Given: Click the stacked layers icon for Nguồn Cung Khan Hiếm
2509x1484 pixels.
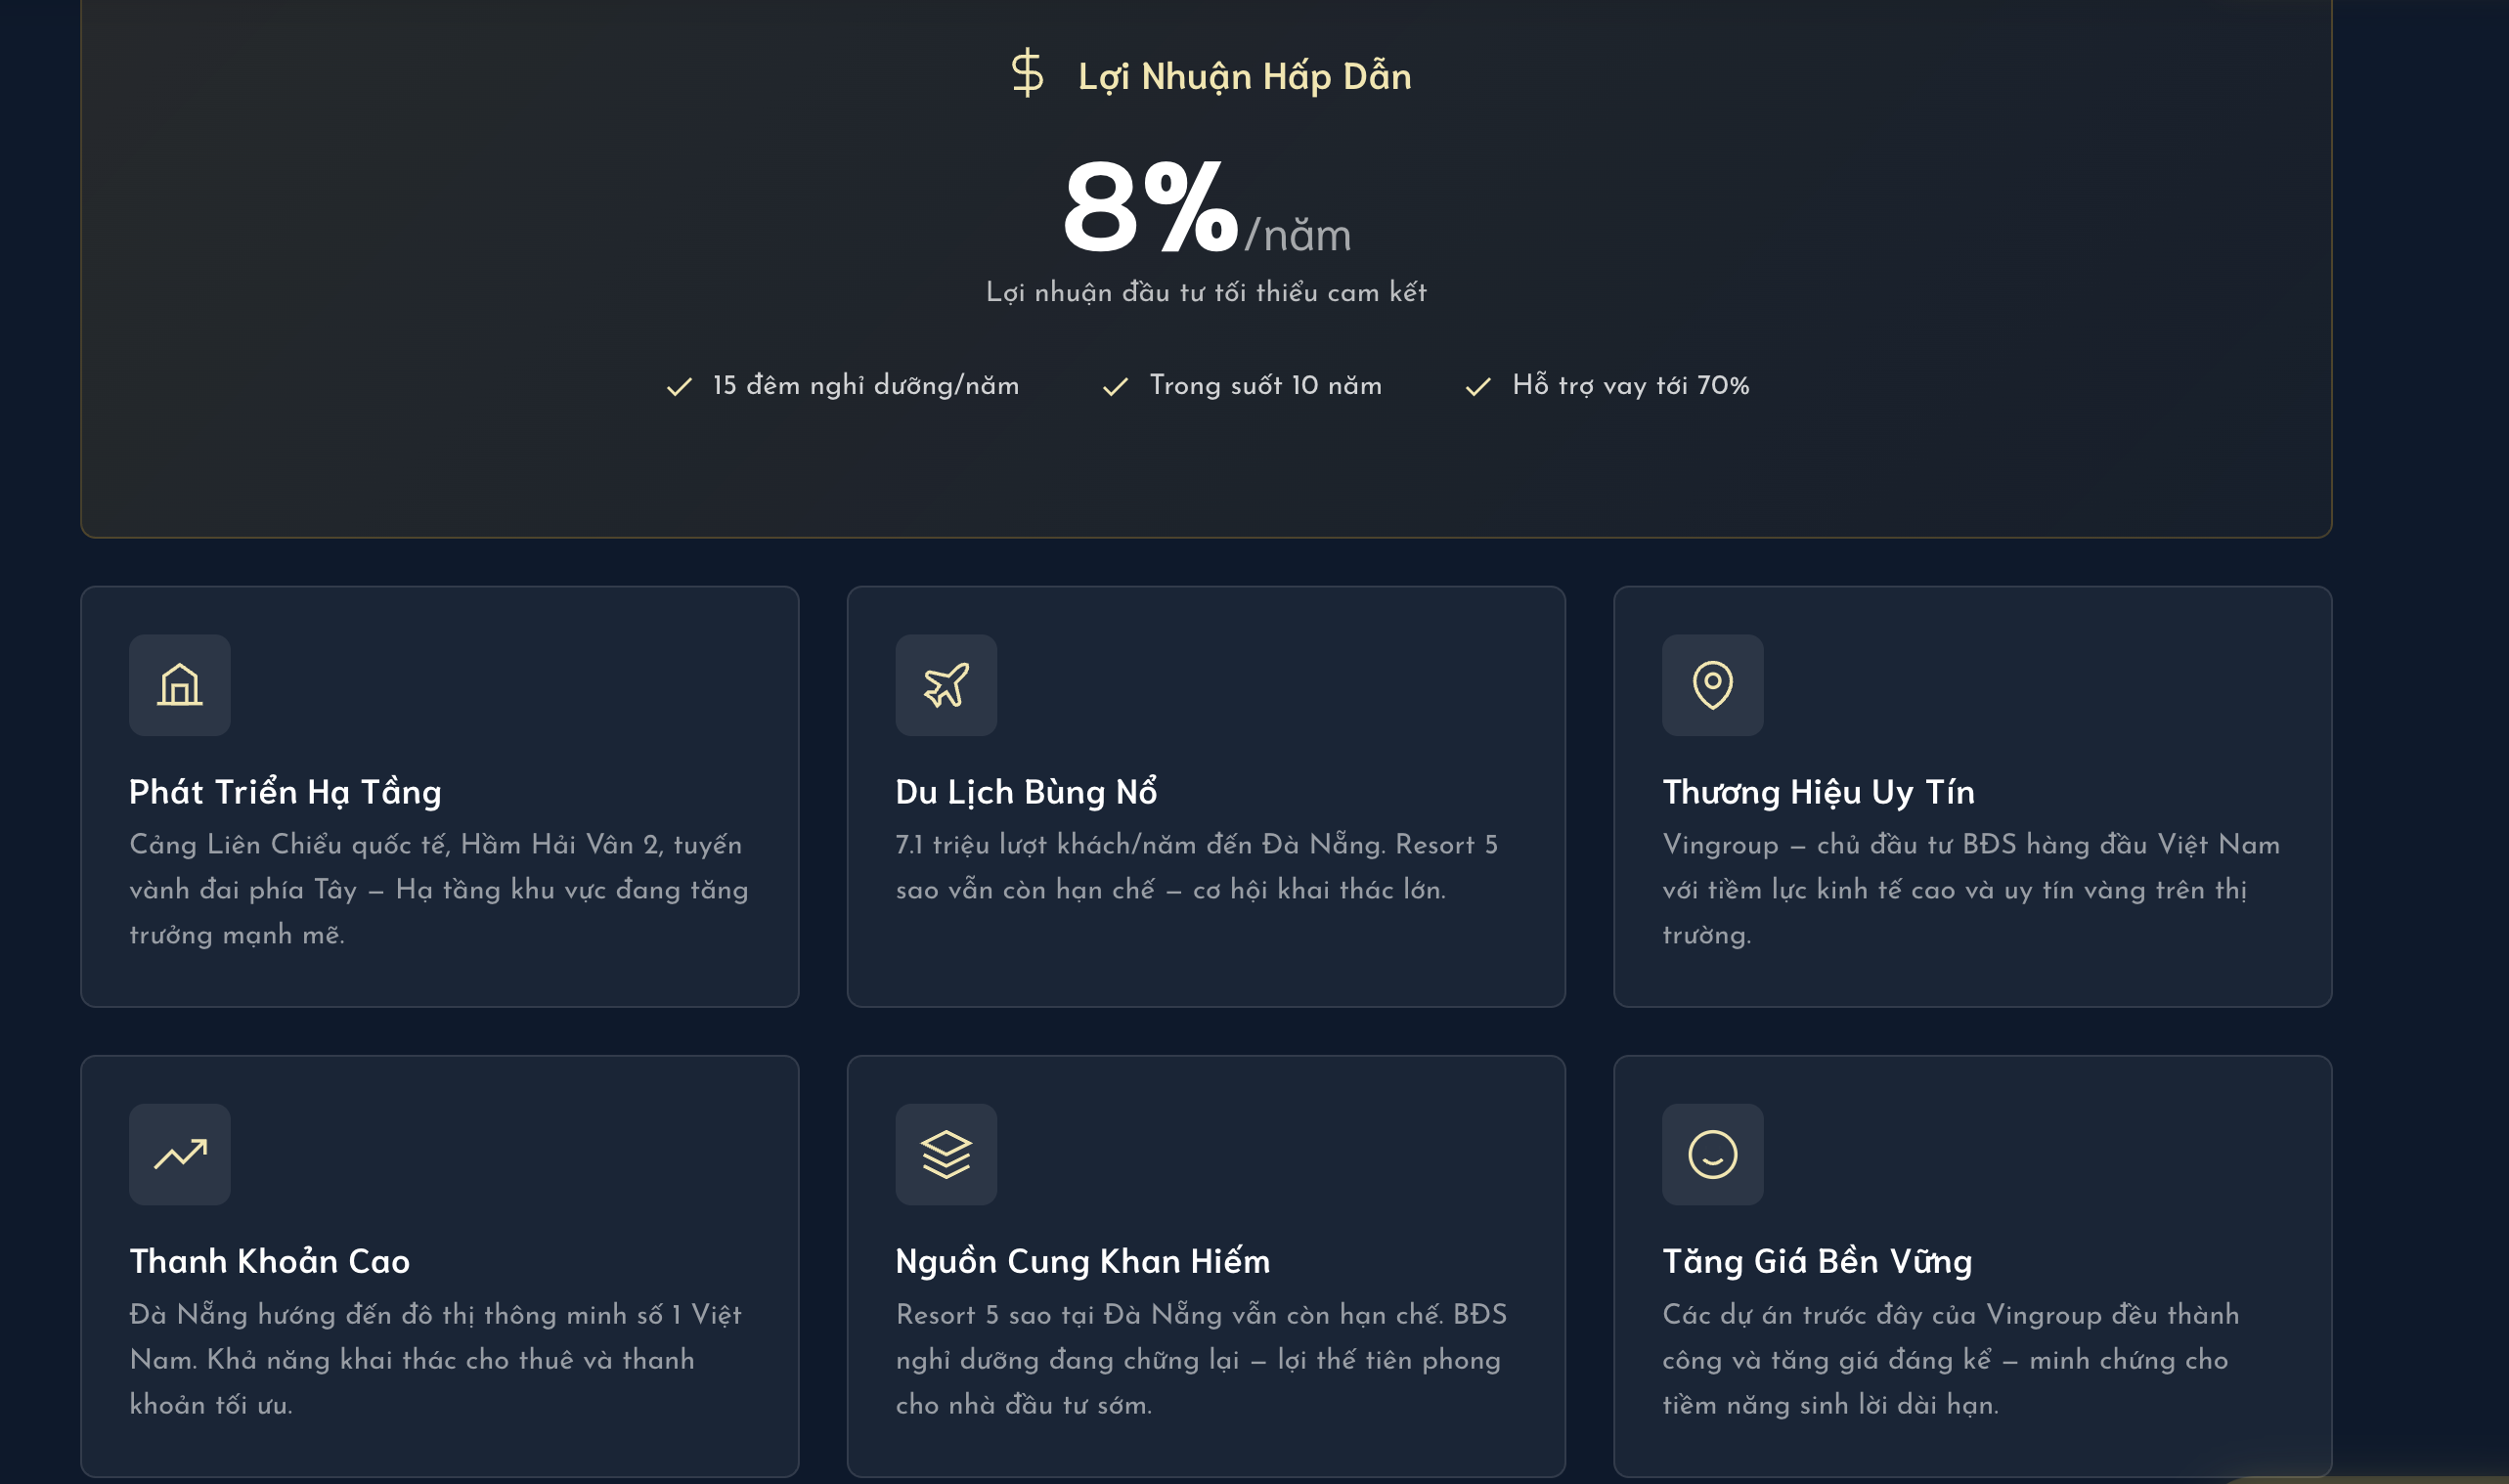Looking at the screenshot, I should pyautogui.click(x=946, y=1154).
